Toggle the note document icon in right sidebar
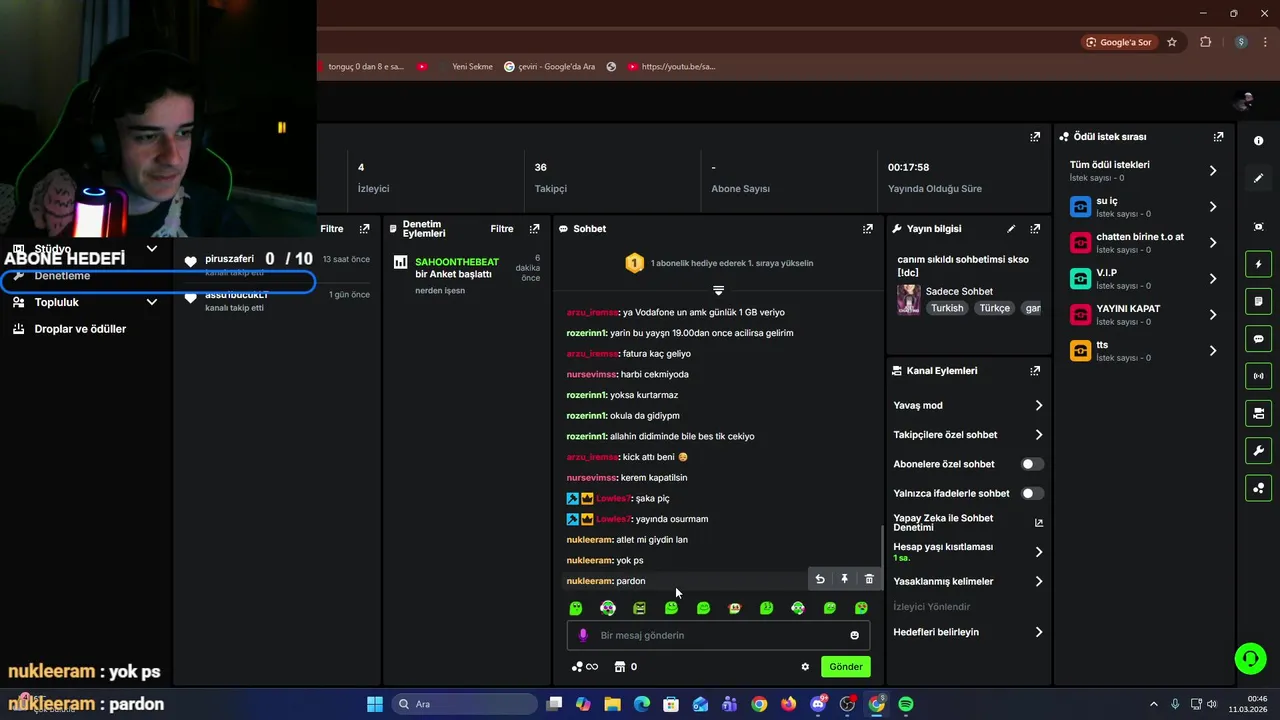Image resolution: width=1280 pixels, height=720 pixels. 1258,302
